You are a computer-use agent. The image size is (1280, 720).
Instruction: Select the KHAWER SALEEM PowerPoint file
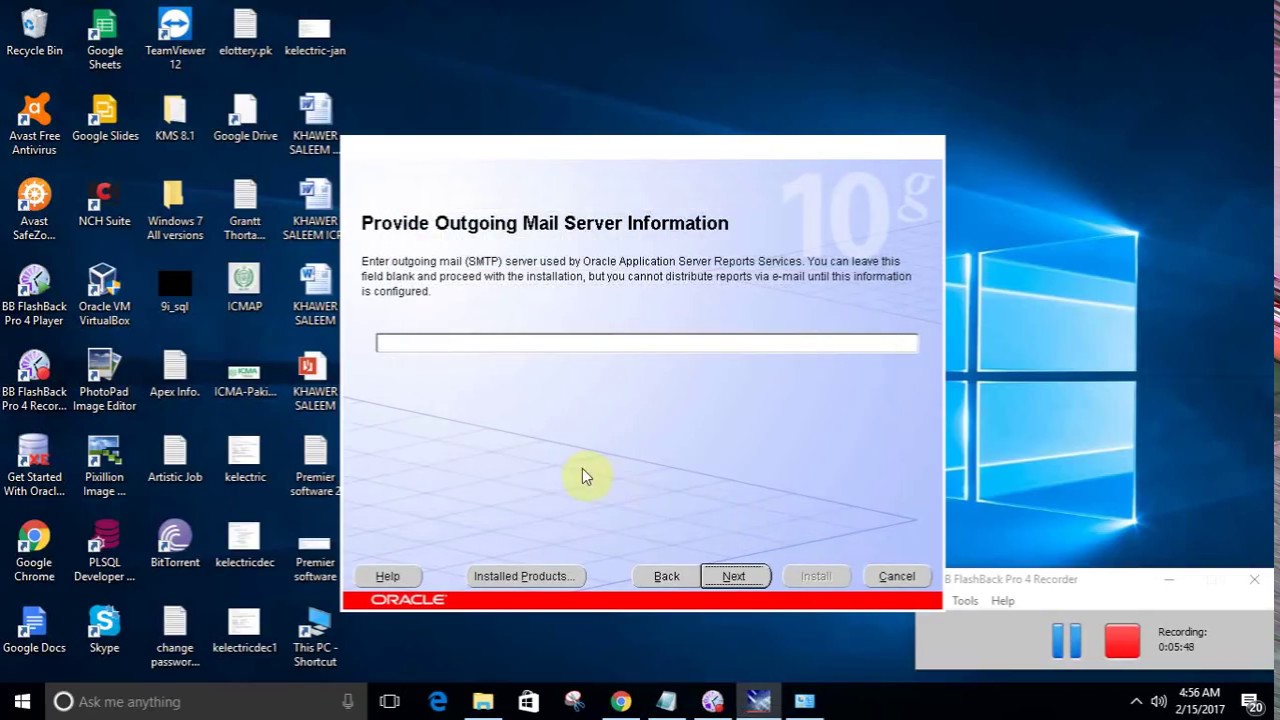point(315,381)
